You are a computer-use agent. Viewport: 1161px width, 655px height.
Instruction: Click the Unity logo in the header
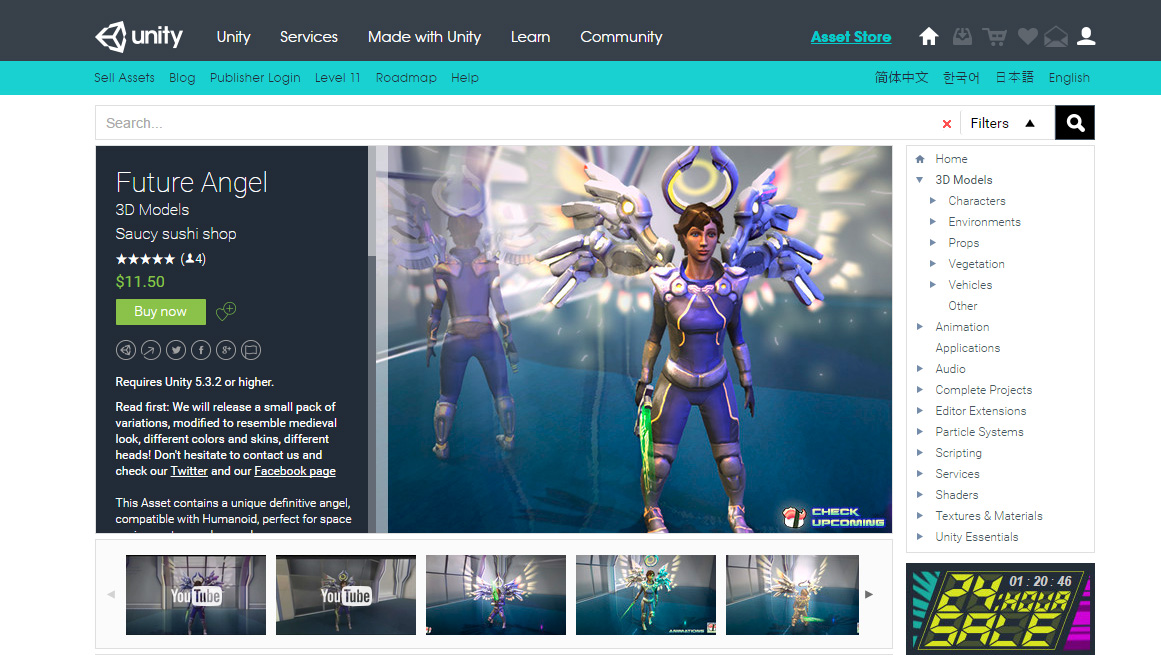point(139,36)
